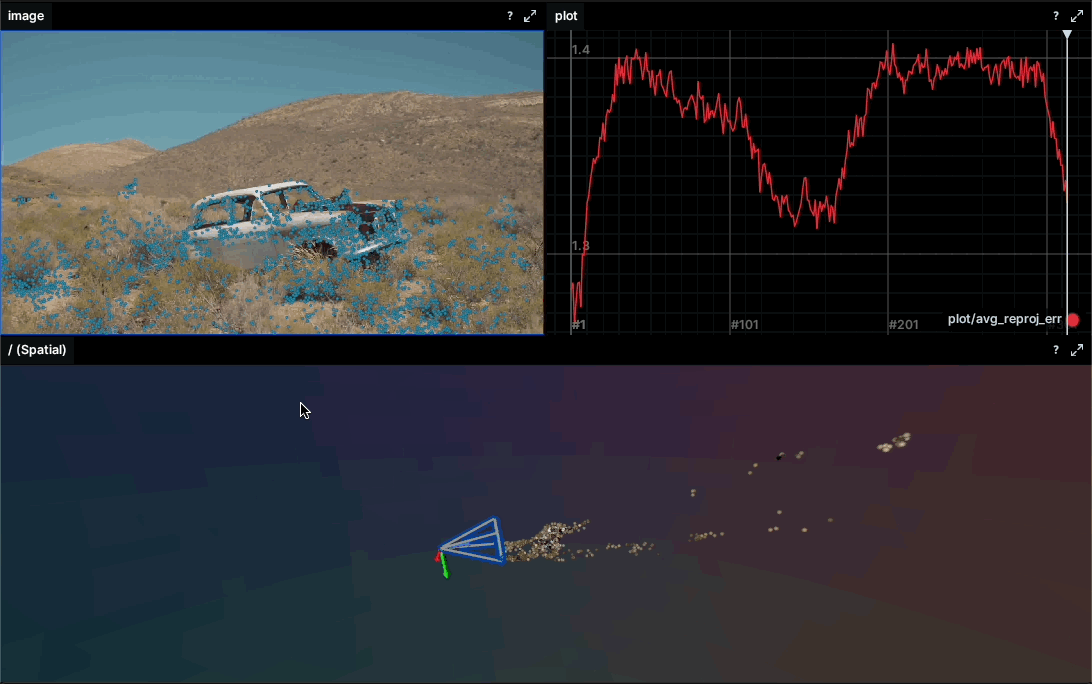The image size is (1092, 684).
Task: Click the plot/avg_reproj_err legend label
Action: pyautogui.click(x=1004, y=319)
